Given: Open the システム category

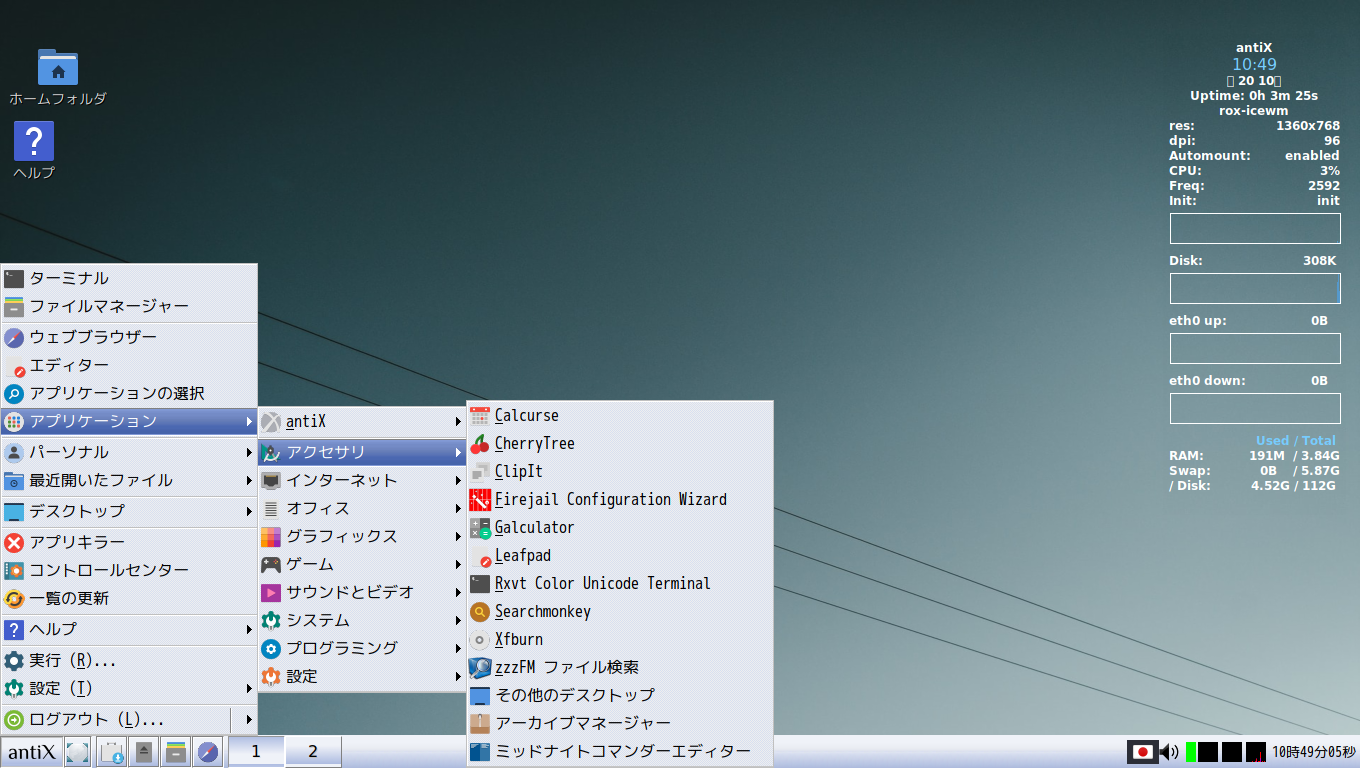Looking at the screenshot, I should point(362,620).
